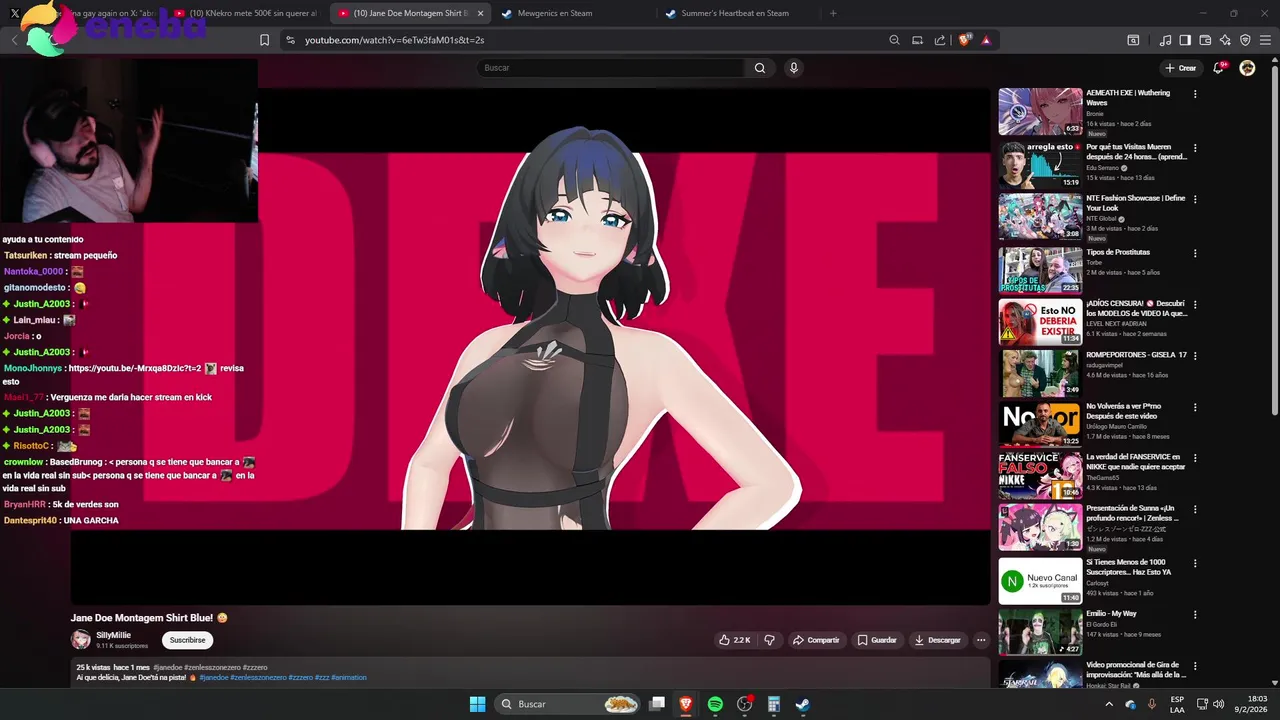Open the browser hamburger menu

(1265, 40)
